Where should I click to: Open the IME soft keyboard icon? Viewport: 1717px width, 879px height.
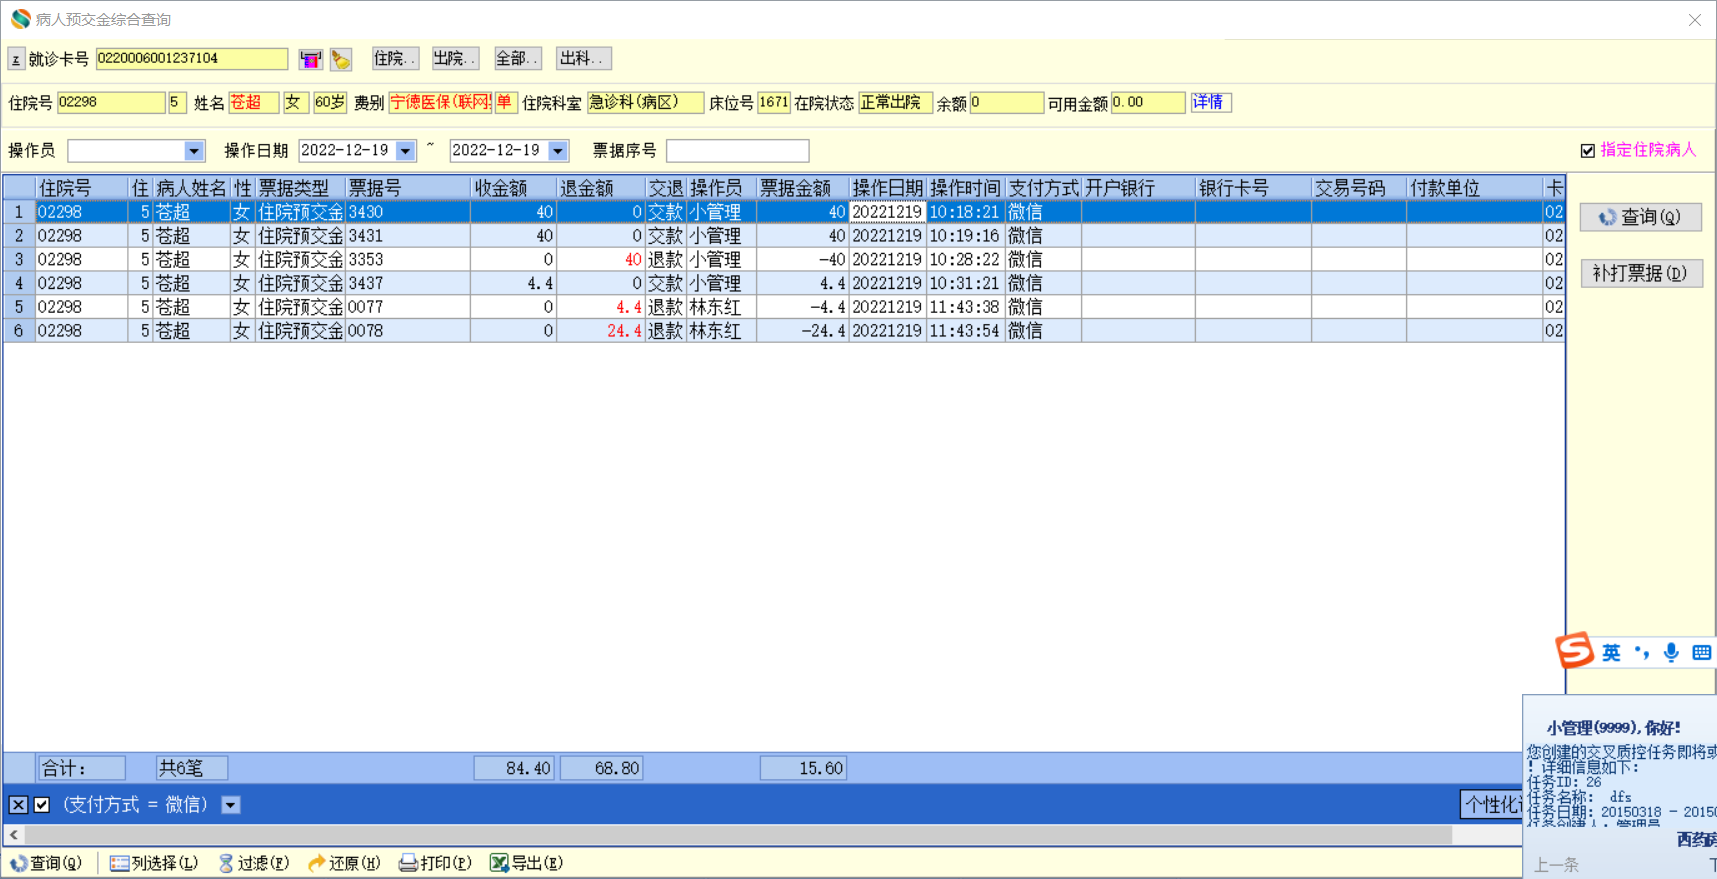1701,653
